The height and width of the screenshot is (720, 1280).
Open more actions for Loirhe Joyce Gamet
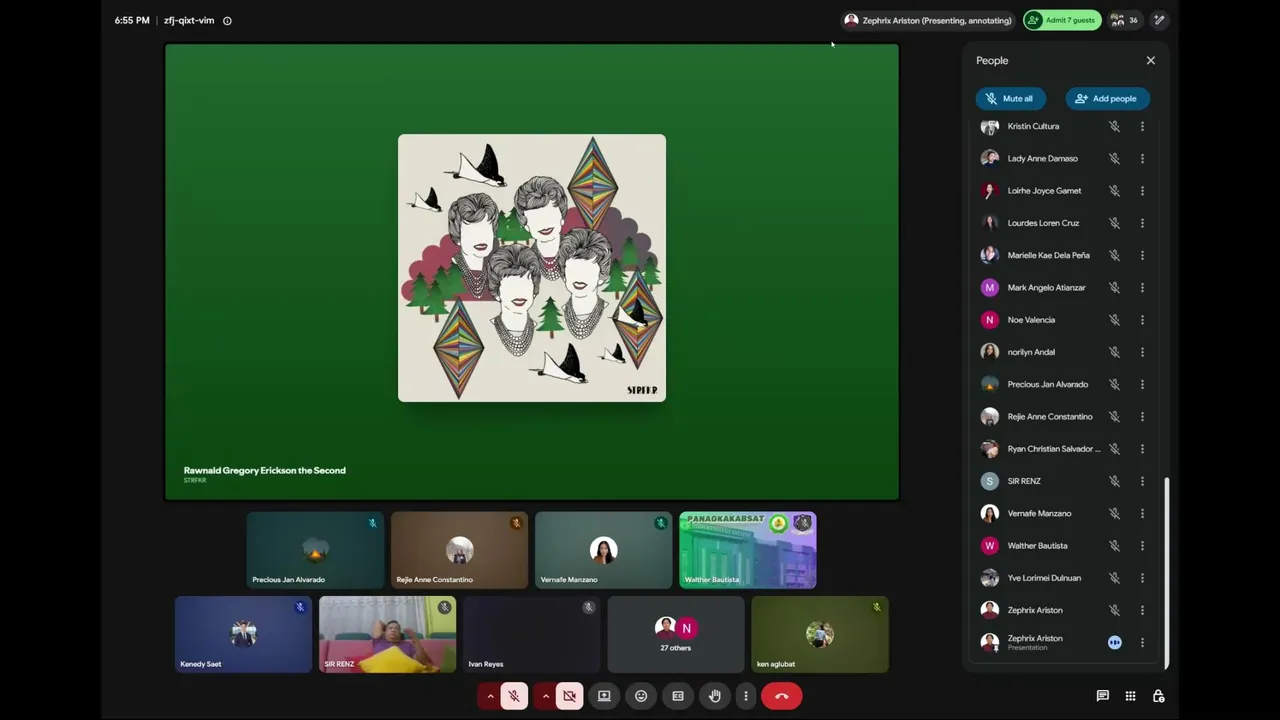tap(1142, 191)
